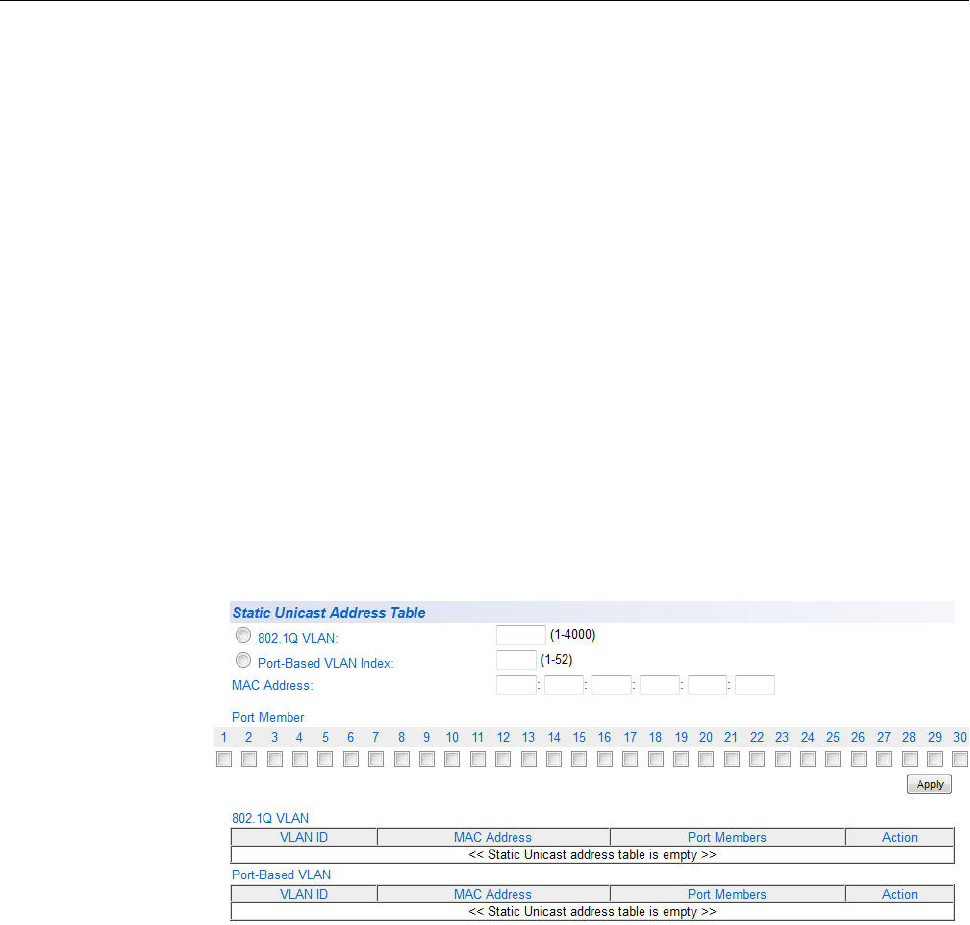
Task: Check port member 18 checkbox
Action: click(656, 759)
